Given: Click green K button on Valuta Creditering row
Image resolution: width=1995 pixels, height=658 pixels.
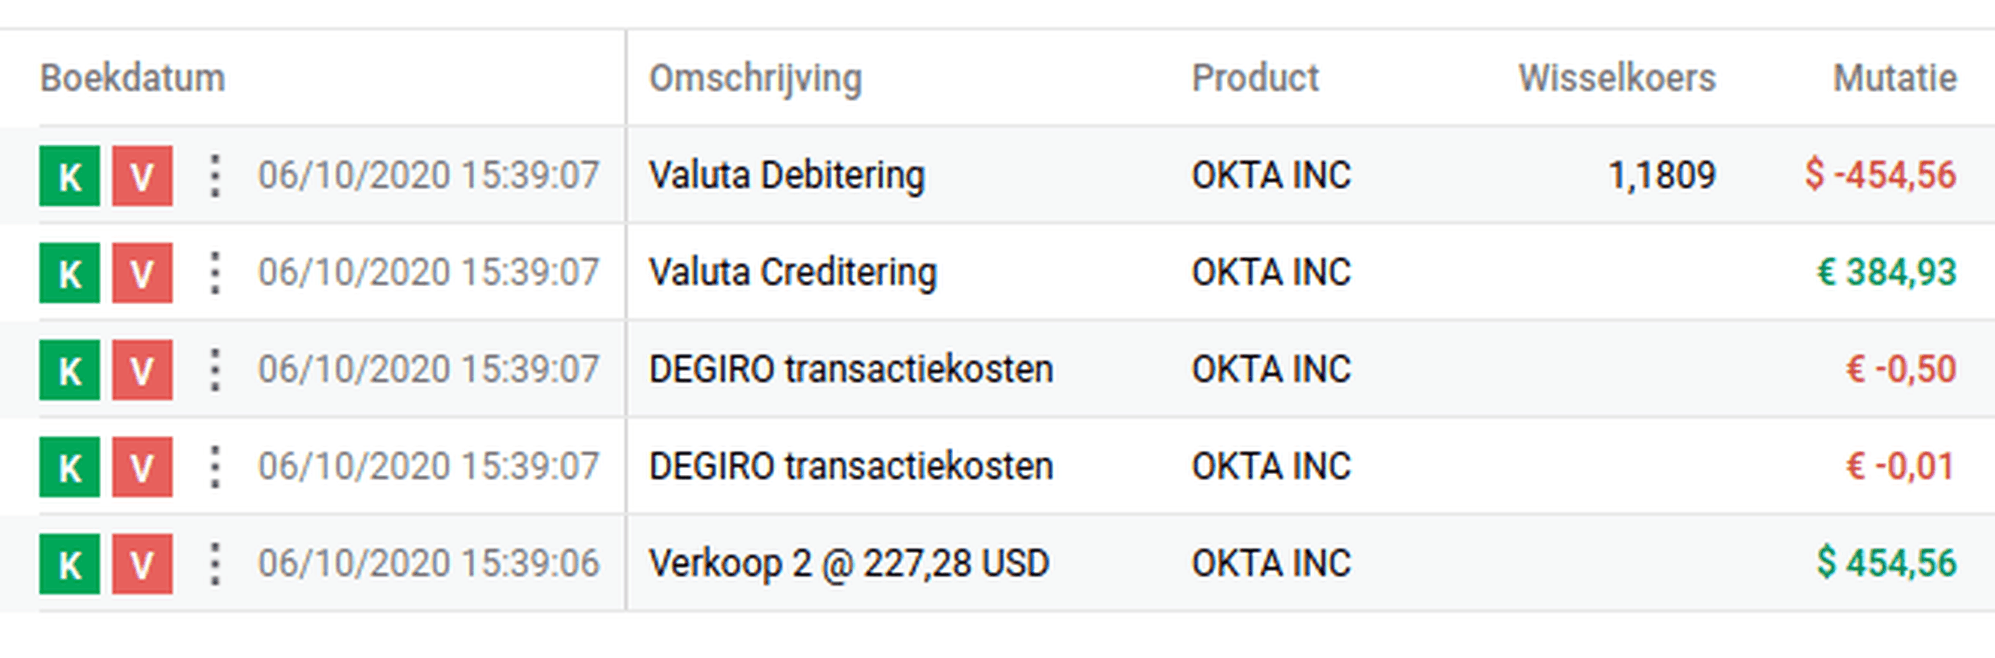Looking at the screenshot, I should (x=70, y=273).
